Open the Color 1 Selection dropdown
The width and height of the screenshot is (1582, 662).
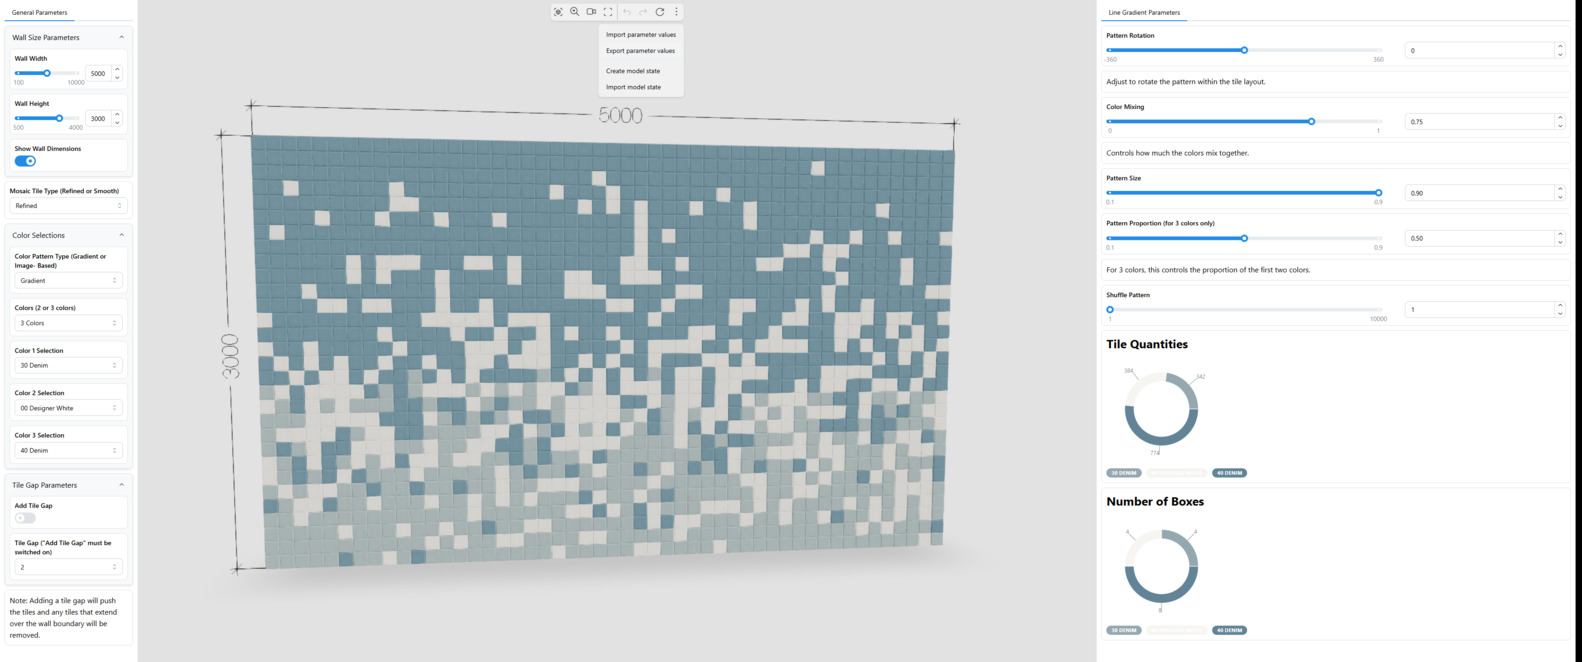pos(67,366)
